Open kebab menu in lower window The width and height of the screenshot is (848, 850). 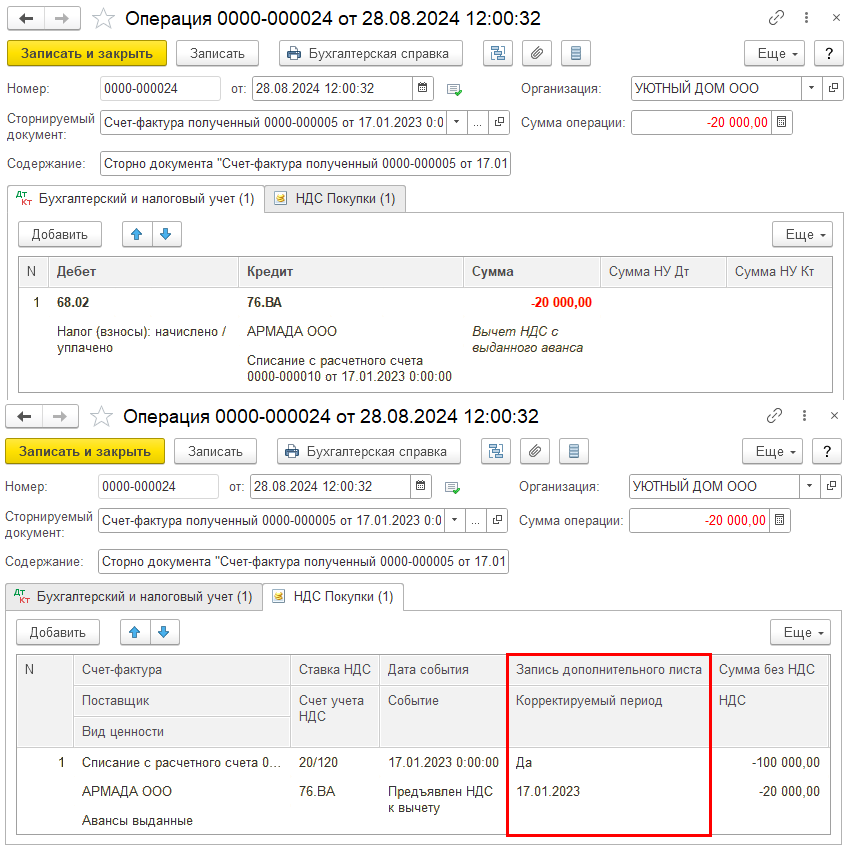point(804,416)
